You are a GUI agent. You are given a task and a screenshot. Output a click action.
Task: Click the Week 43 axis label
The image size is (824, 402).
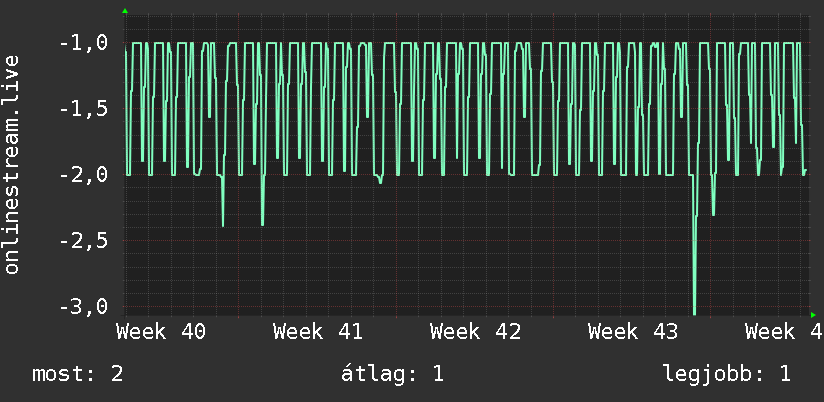(x=633, y=332)
